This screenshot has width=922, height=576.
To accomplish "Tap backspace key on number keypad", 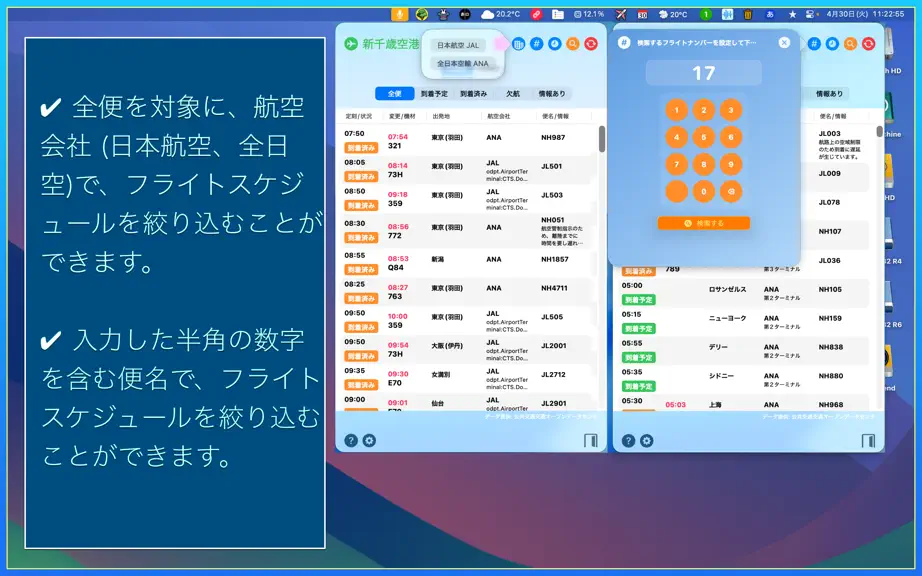I will [x=731, y=191].
